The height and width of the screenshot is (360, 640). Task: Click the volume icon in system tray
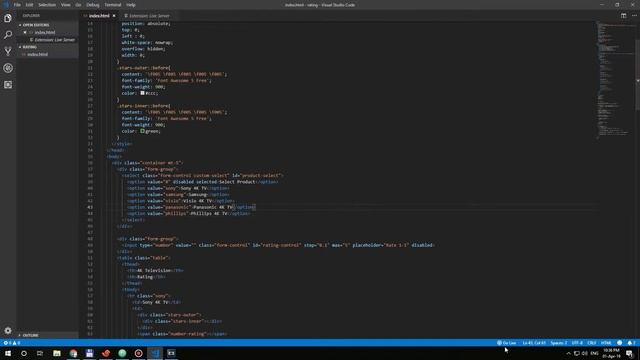click(585, 353)
